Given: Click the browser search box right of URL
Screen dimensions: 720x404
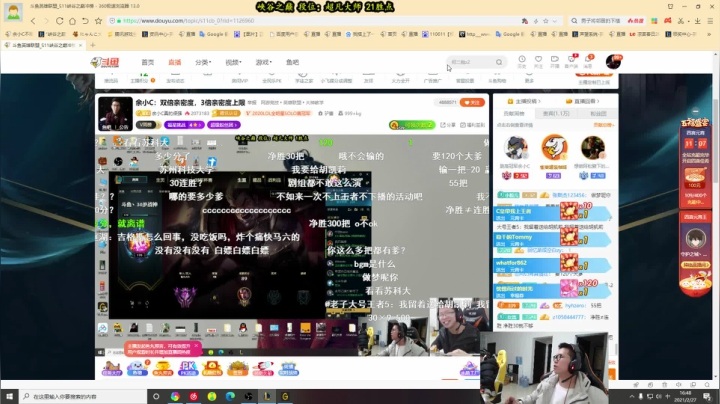Looking at the screenshot, I should [606, 21].
